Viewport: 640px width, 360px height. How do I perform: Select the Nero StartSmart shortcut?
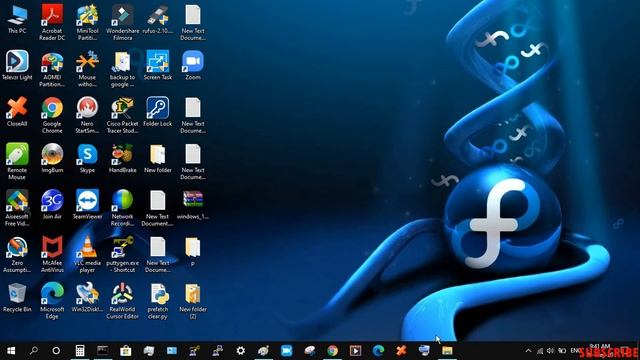tap(87, 116)
